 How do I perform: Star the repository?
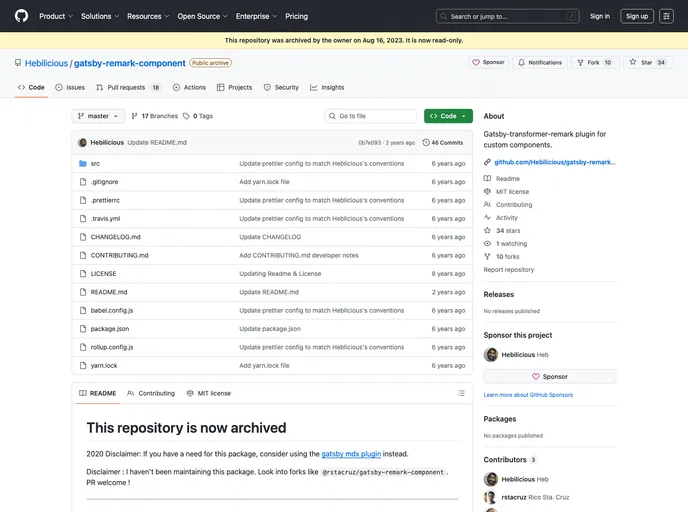click(648, 62)
